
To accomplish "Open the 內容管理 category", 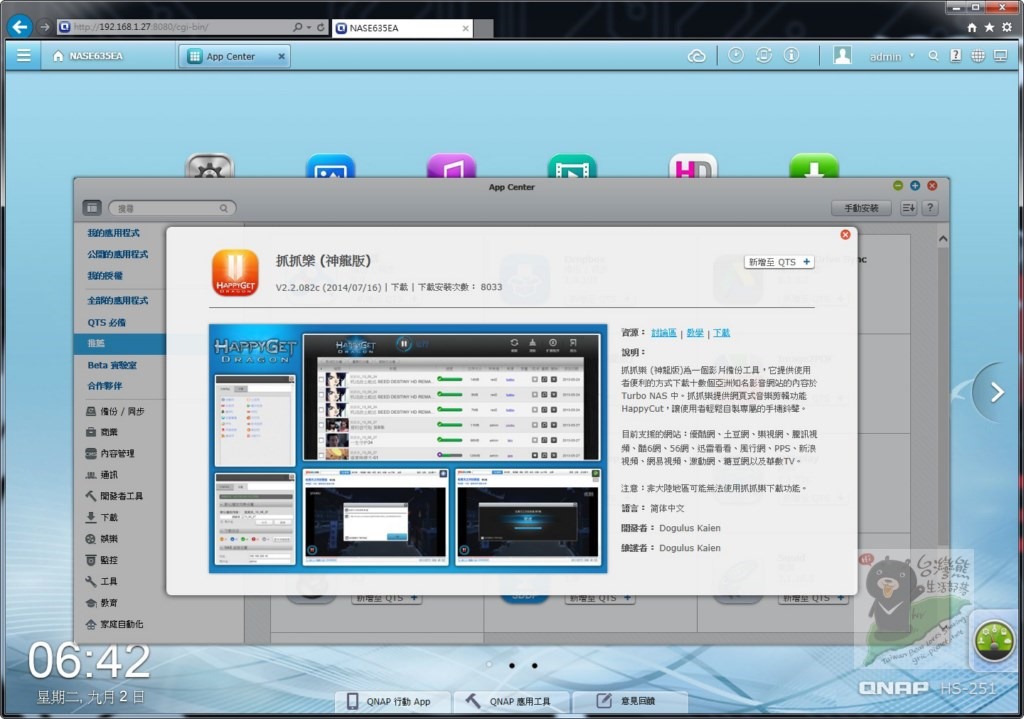I will pos(110,454).
